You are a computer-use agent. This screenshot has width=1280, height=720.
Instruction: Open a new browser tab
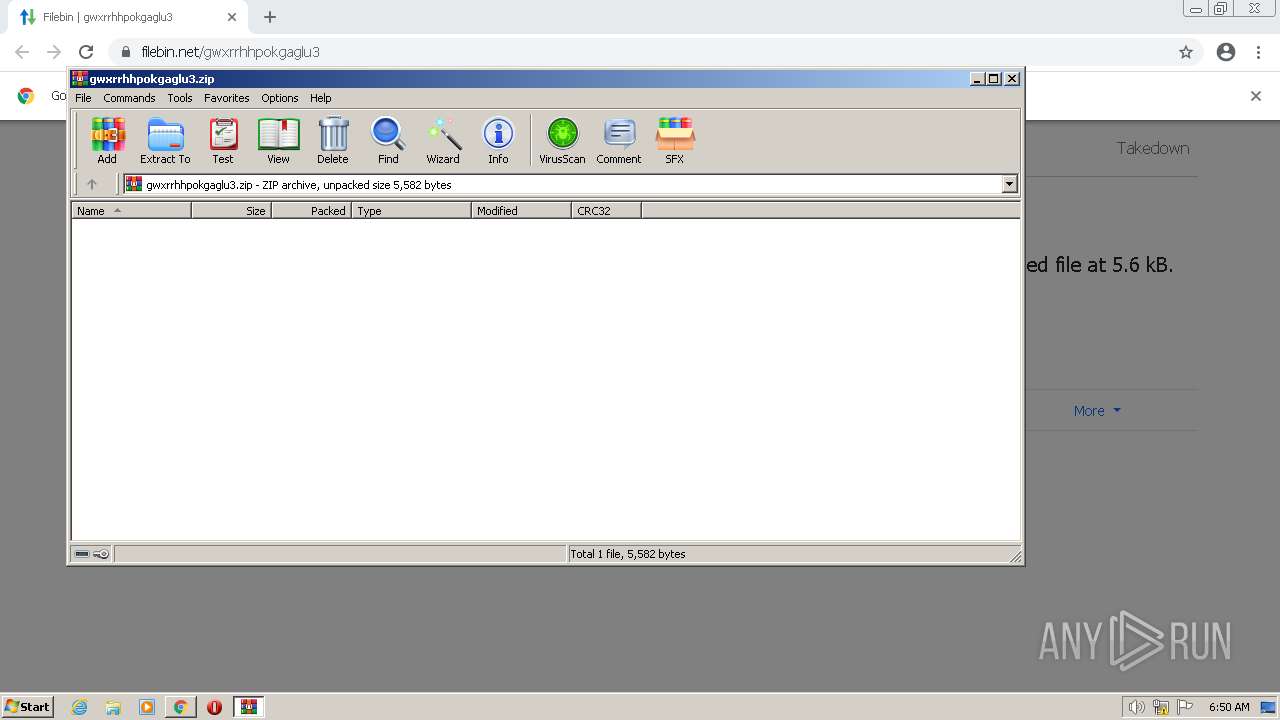[270, 17]
